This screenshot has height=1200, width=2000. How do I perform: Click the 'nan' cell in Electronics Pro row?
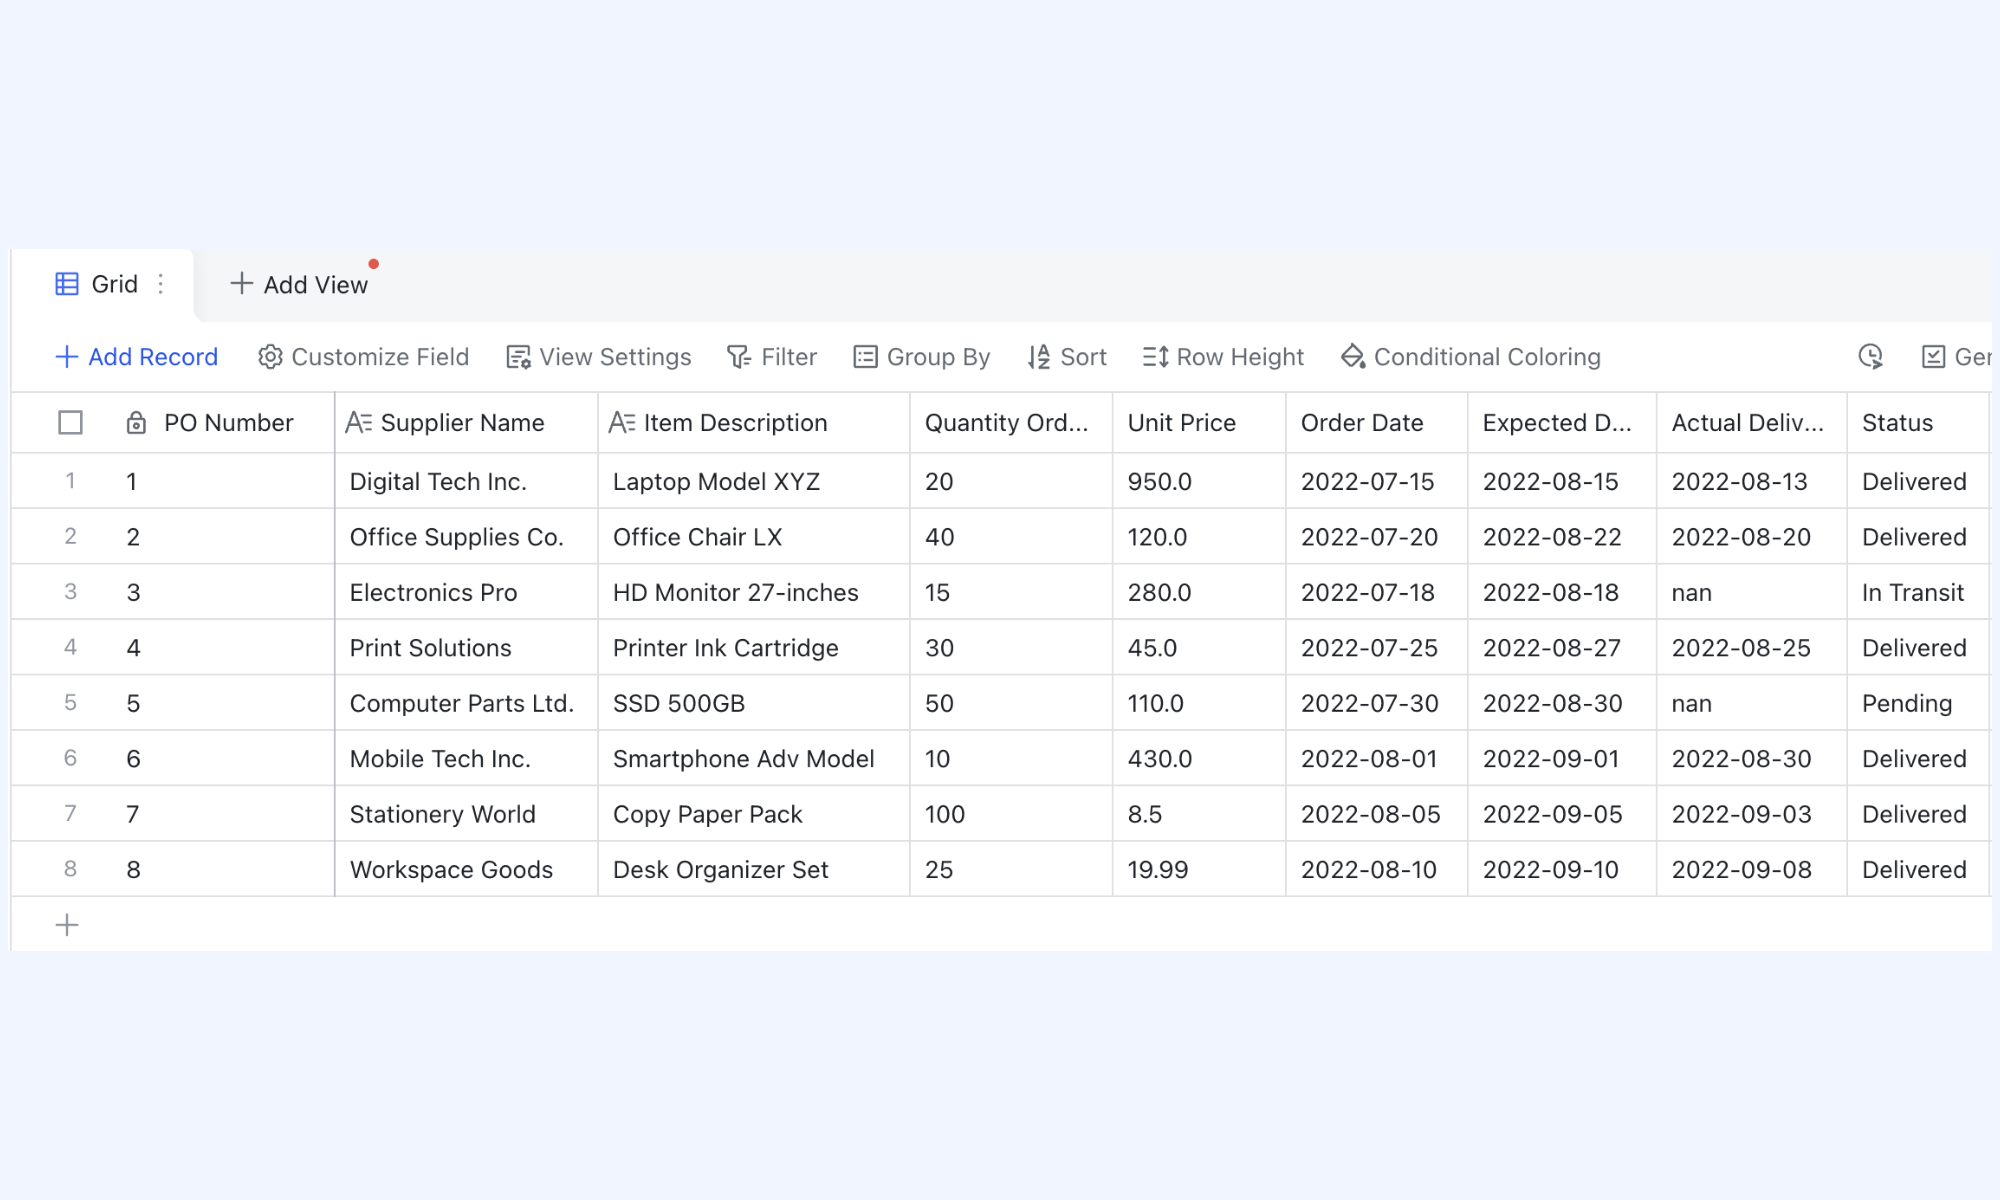tap(1752, 592)
